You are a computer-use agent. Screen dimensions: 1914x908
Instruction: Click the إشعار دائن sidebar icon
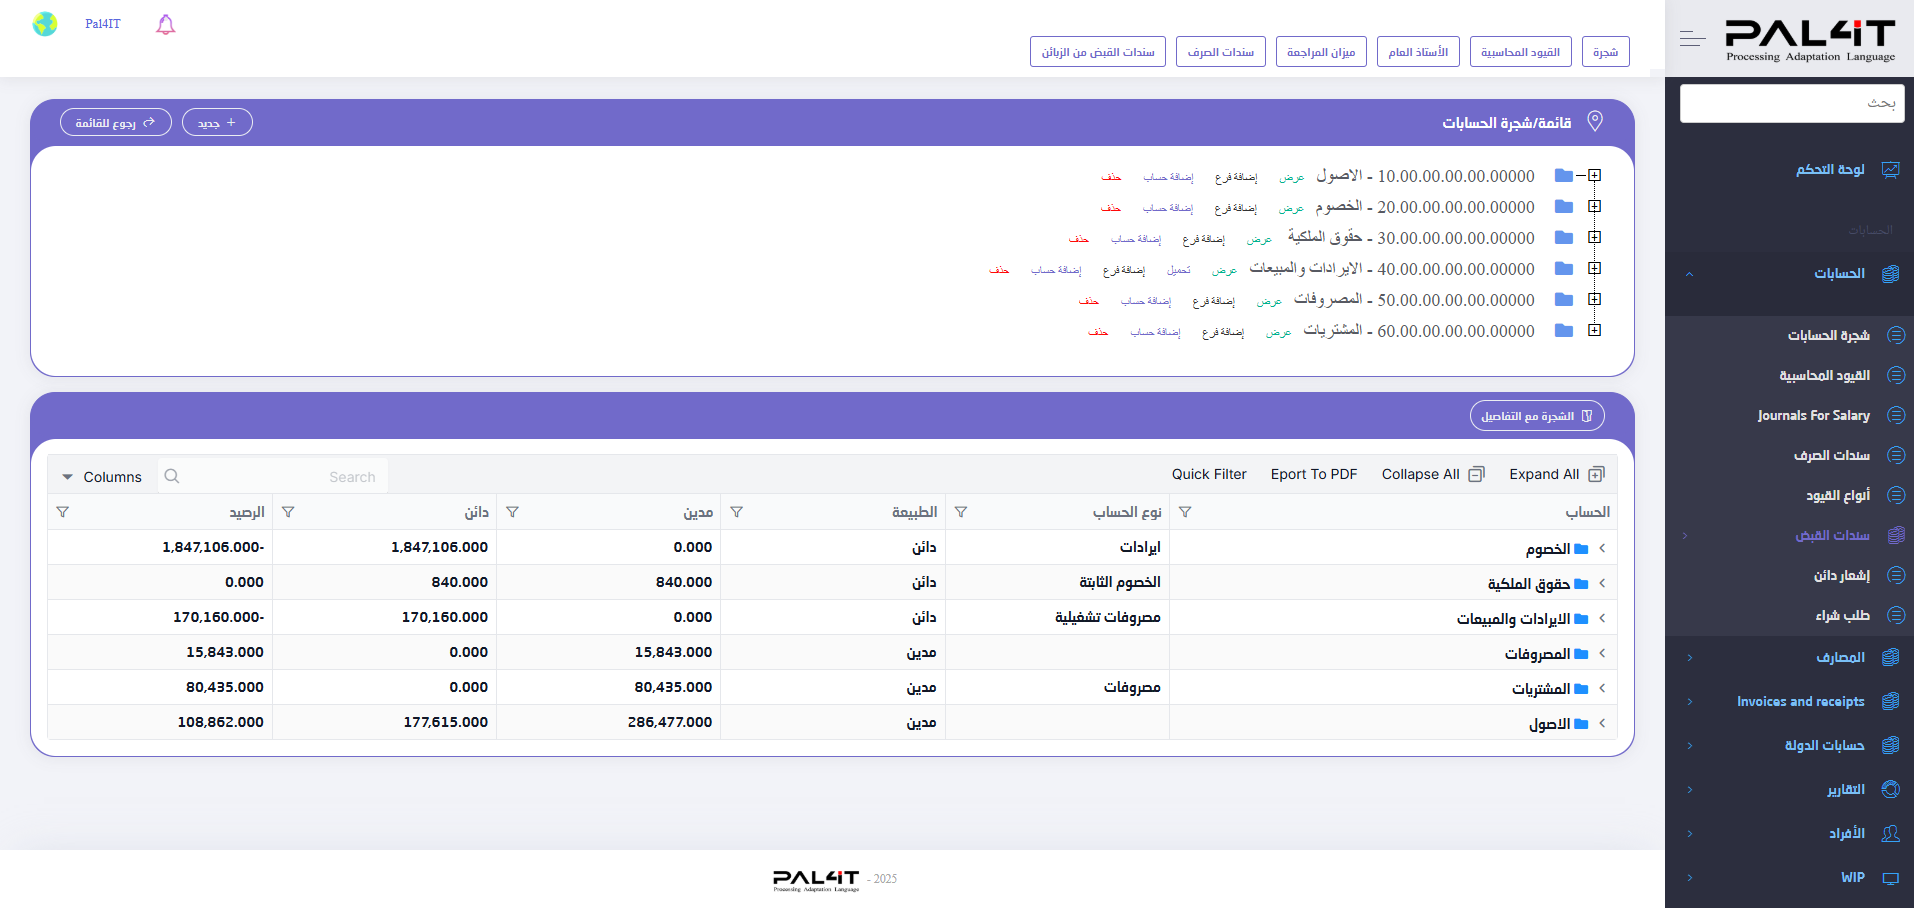point(1896,575)
